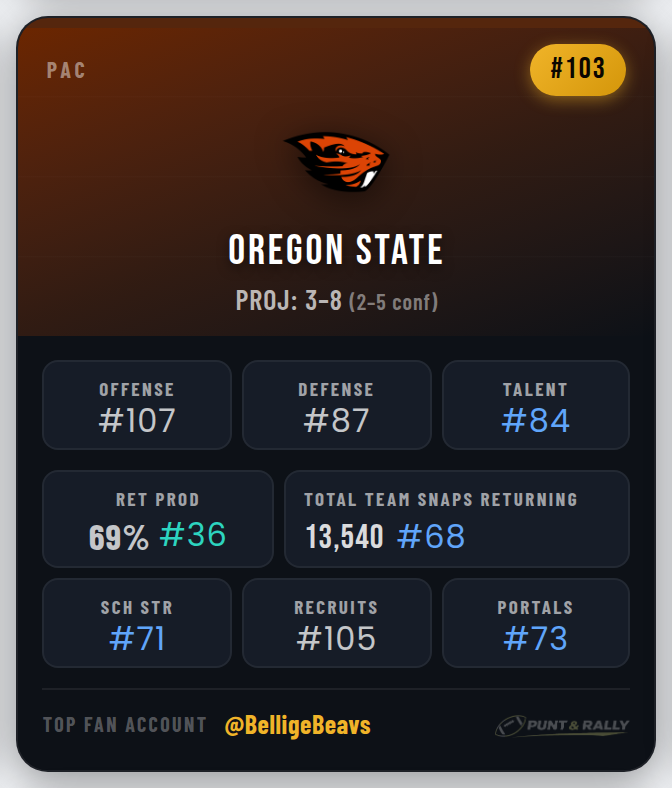Open the Portals #73 card
672x788 pixels.
tap(535, 623)
